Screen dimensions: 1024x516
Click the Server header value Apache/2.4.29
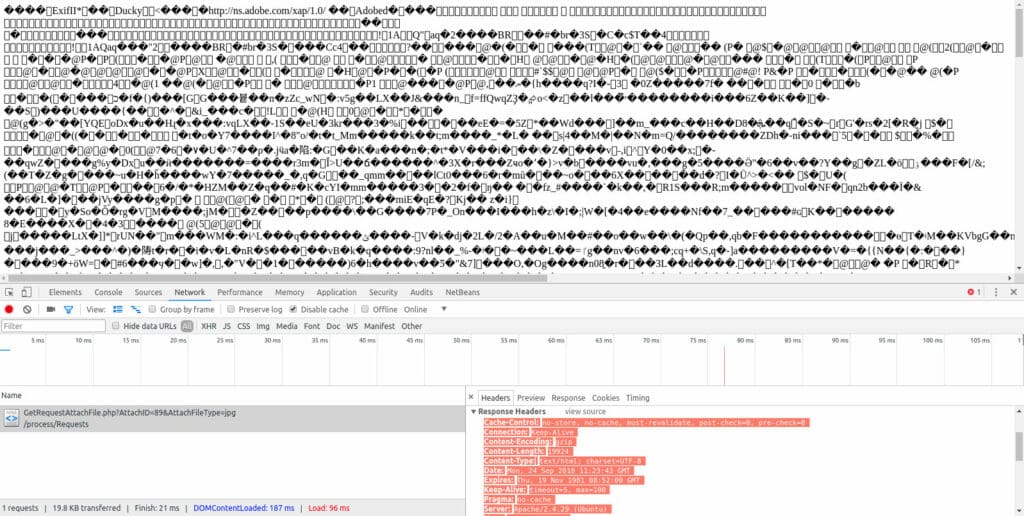coord(562,509)
